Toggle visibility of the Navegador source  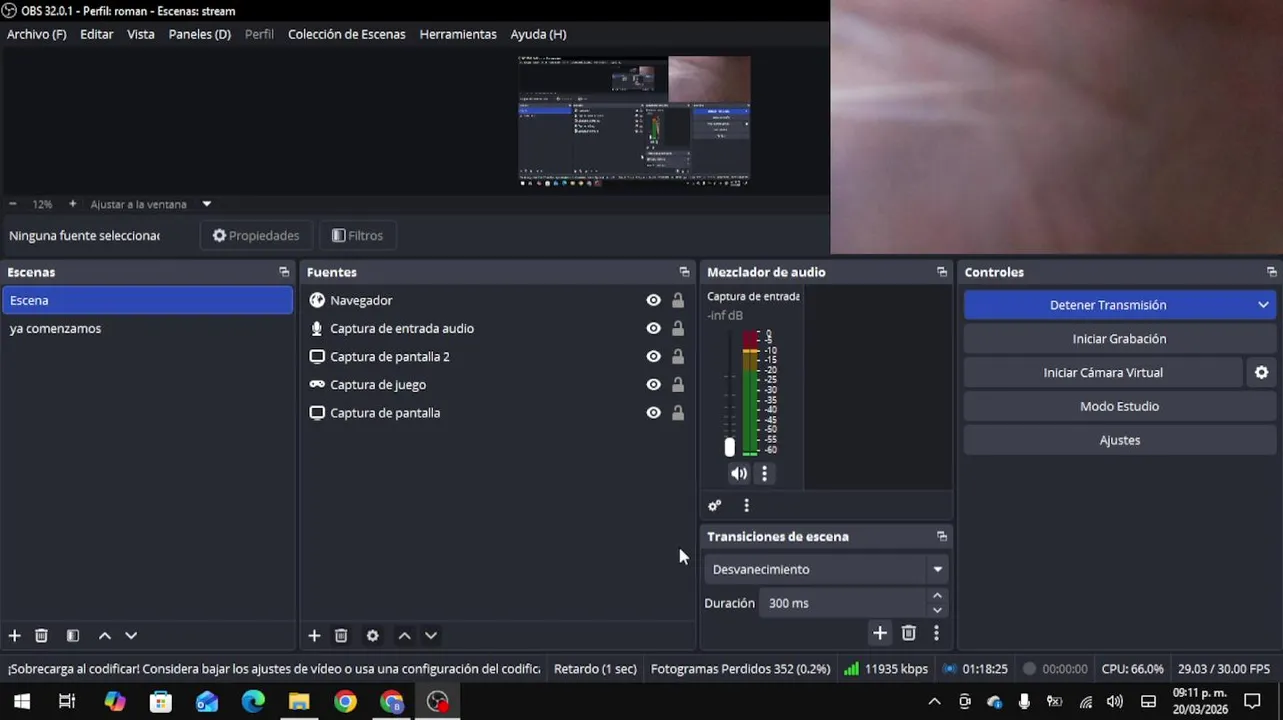click(653, 300)
